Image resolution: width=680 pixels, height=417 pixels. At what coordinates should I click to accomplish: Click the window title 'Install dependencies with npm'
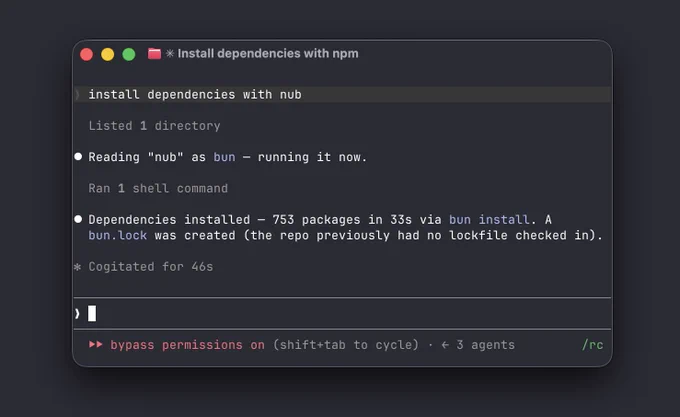(268, 53)
